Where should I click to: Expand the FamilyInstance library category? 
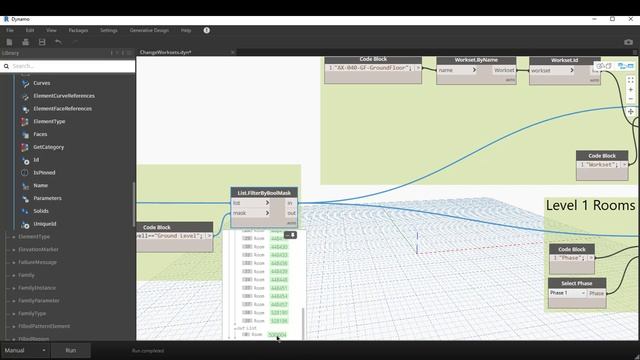pyautogui.click(x=14, y=288)
